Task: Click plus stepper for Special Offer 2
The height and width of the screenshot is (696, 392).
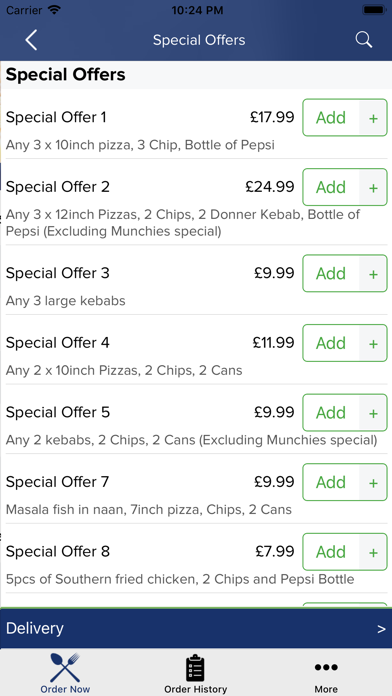Action: click(373, 187)
